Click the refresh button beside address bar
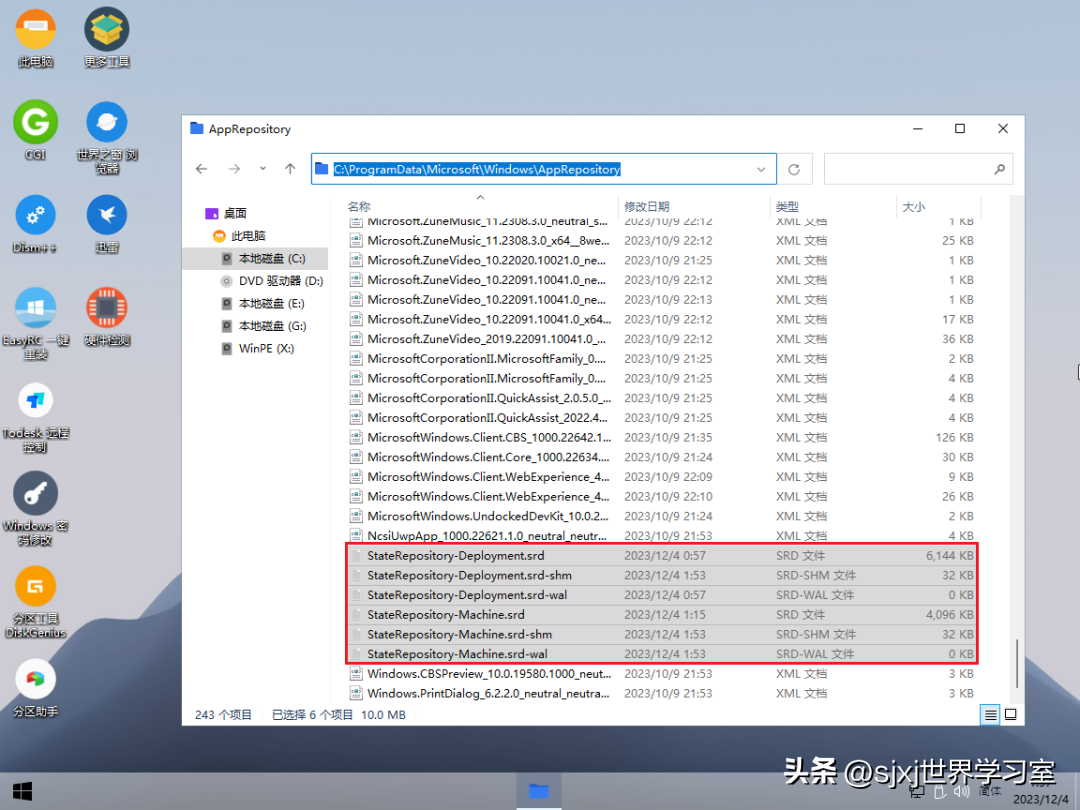Viewport: 1080px width, 810px height. [x=794, y=169]
